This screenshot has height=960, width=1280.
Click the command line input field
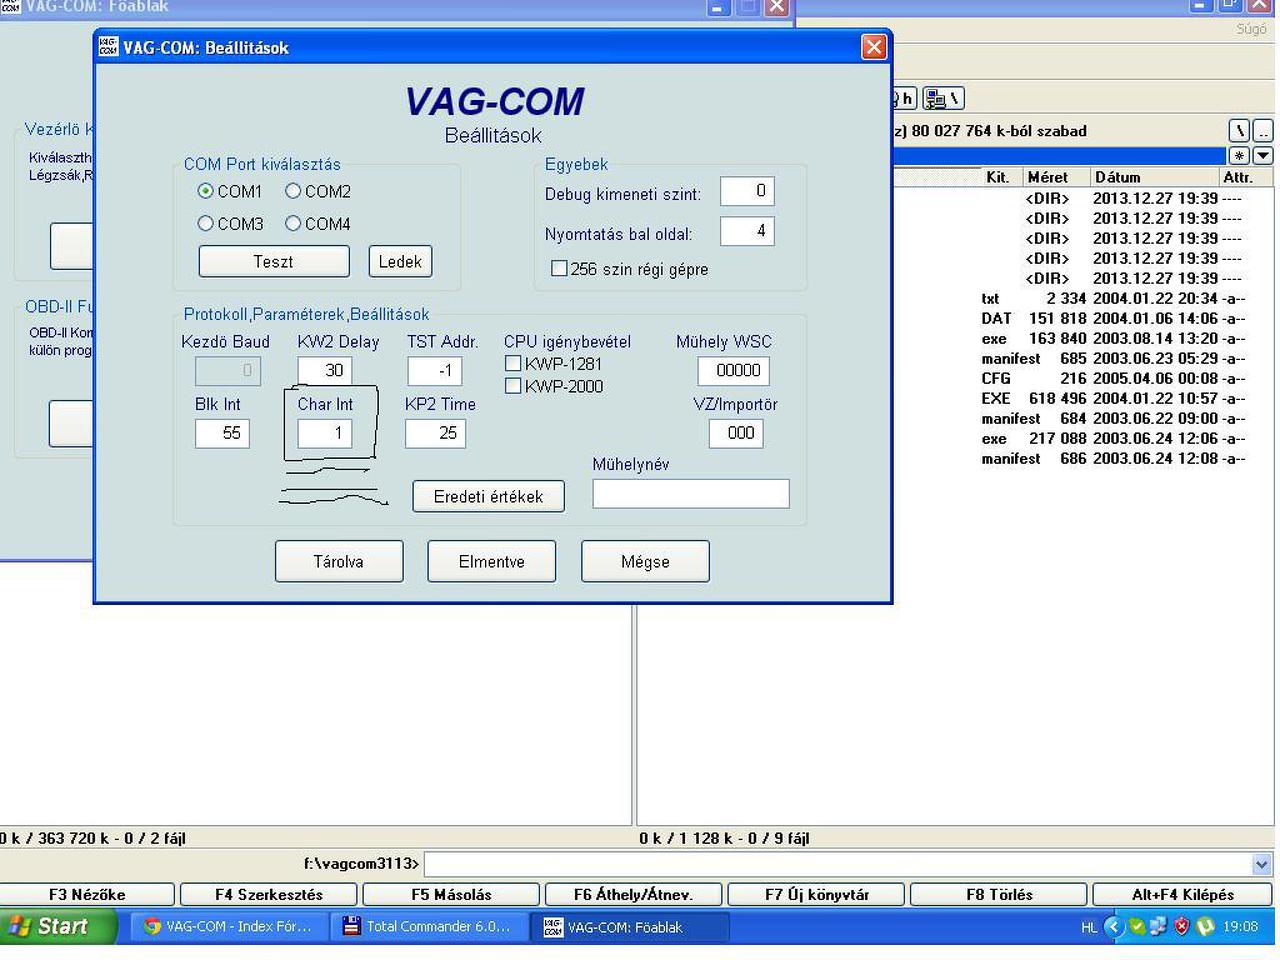coord(838,864)
